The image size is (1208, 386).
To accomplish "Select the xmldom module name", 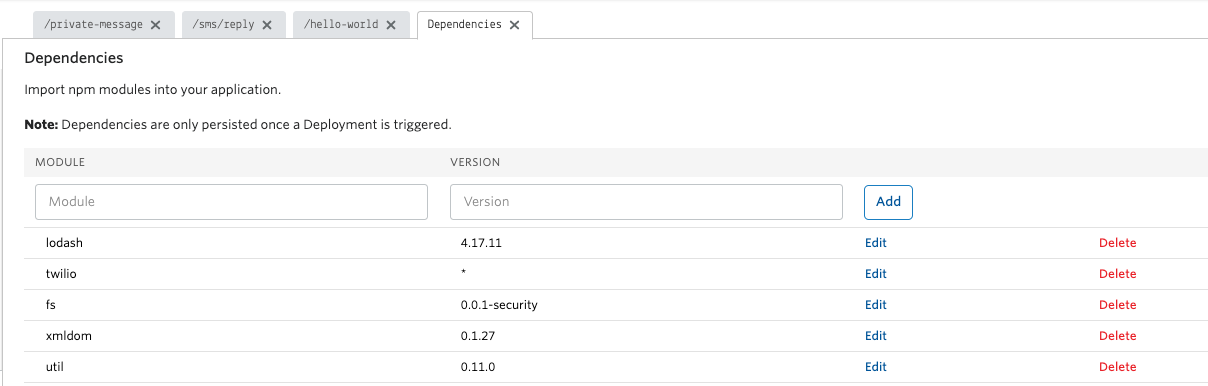I will (69, 335).
